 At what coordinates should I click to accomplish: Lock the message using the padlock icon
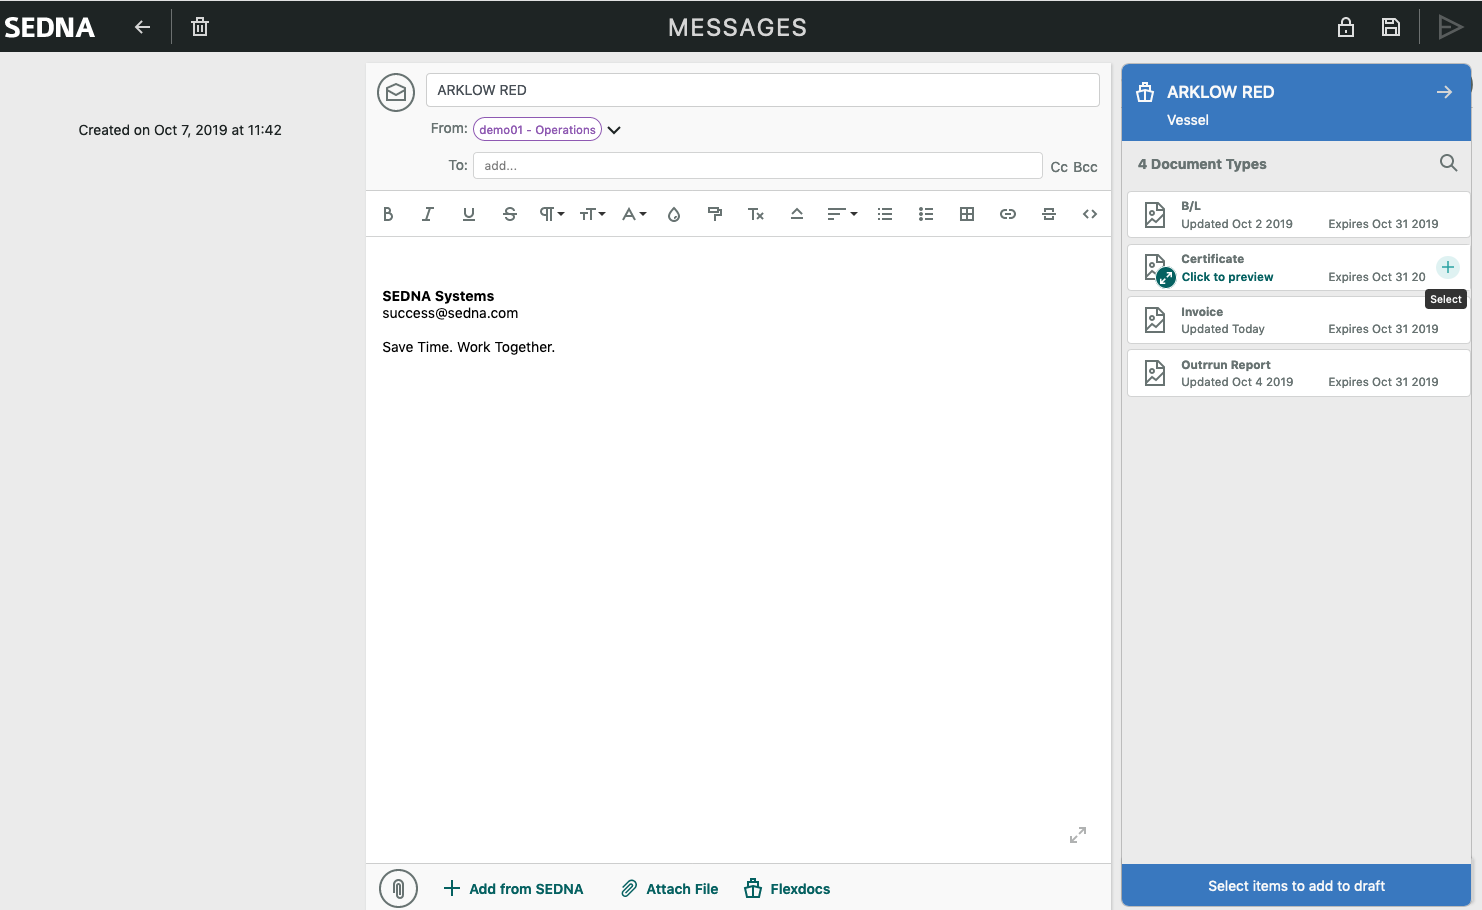[1345, 27]
